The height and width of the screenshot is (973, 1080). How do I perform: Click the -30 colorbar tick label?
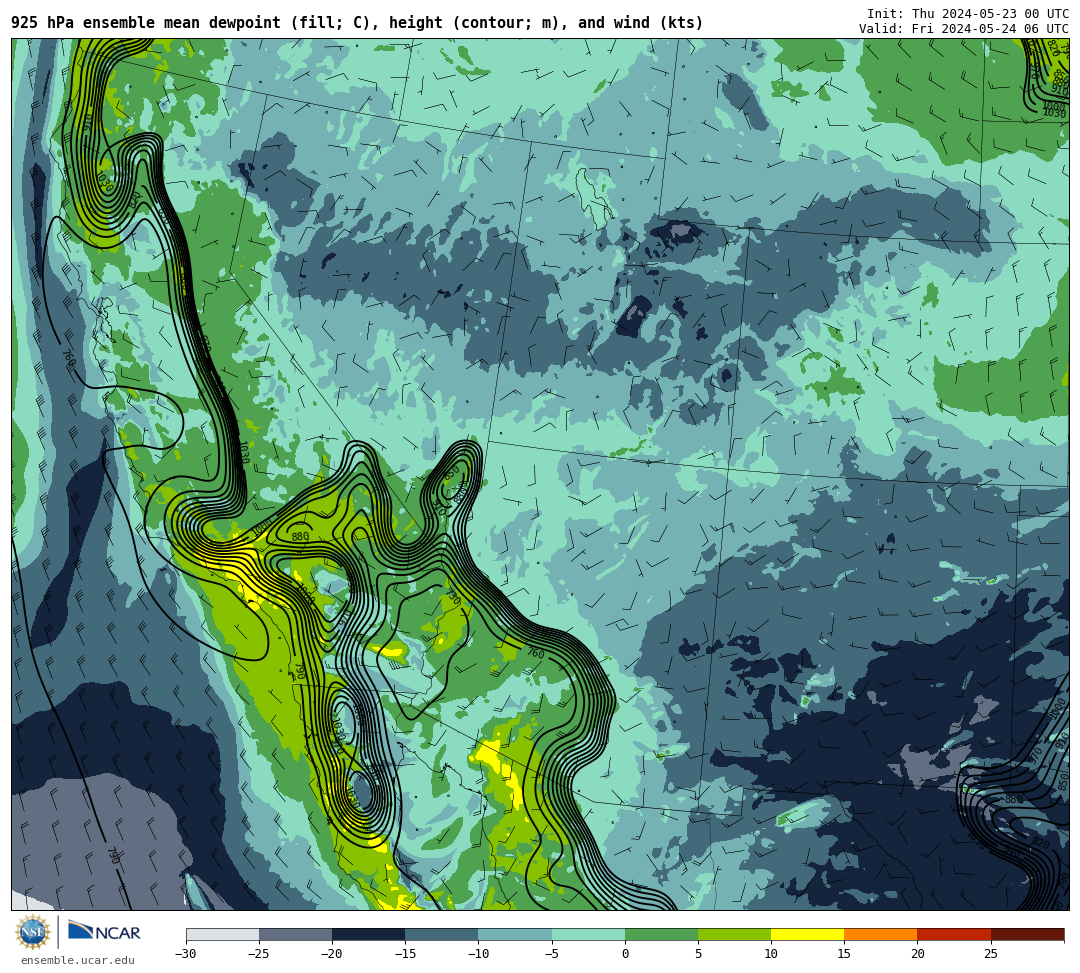point(186,954)
